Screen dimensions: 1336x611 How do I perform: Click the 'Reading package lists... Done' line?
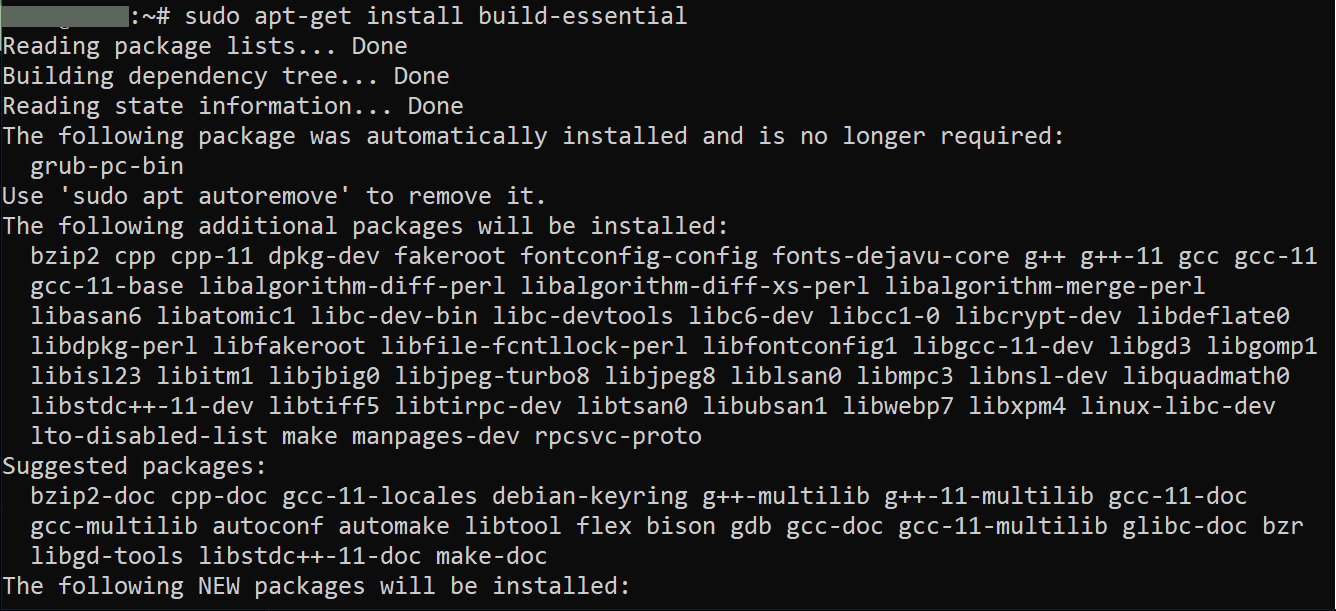pyautogui.click(x=205, y=46)
